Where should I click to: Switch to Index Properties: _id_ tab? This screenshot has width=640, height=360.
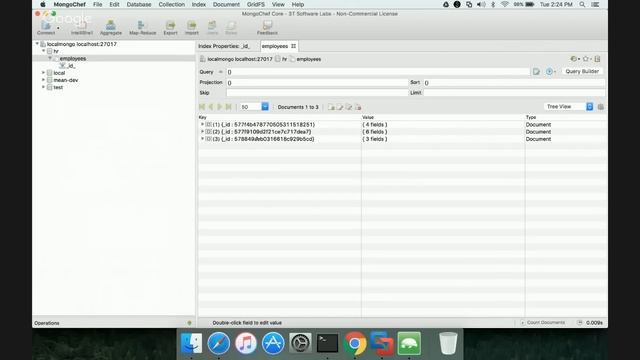[x=224, y=46]
